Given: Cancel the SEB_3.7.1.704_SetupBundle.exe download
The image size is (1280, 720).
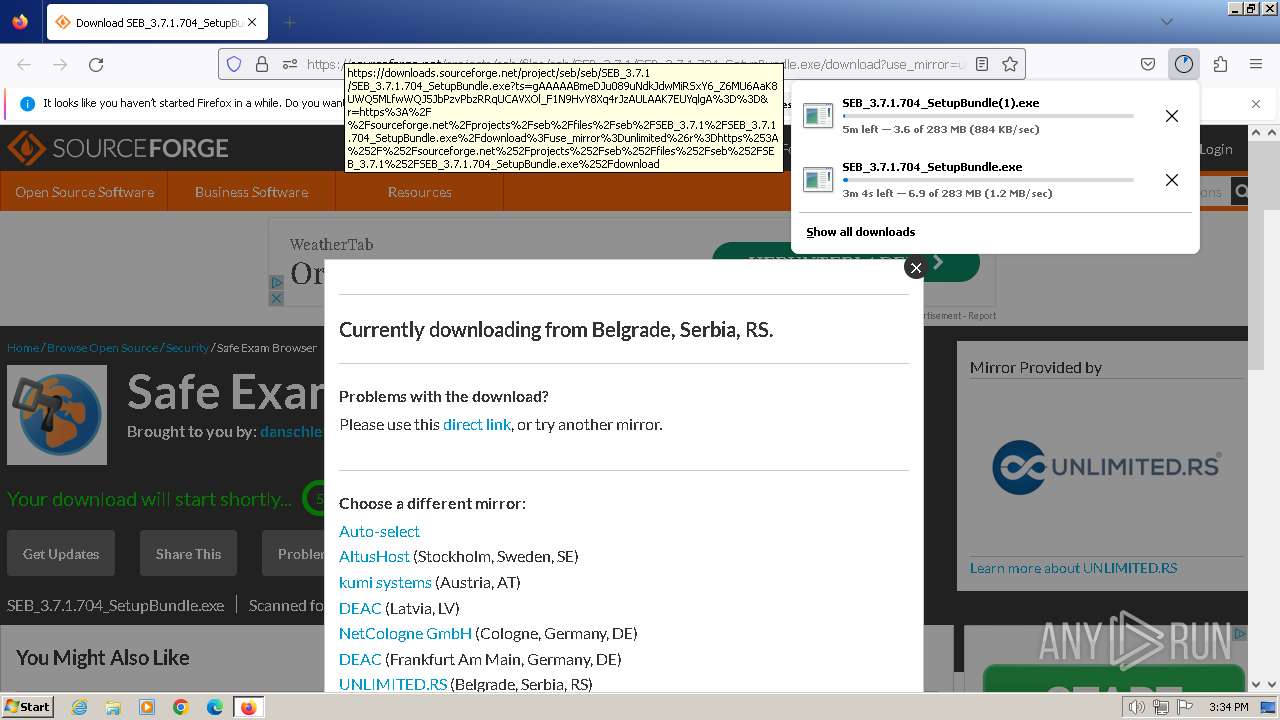Looking at the screenshot, I should point(1171,180).
